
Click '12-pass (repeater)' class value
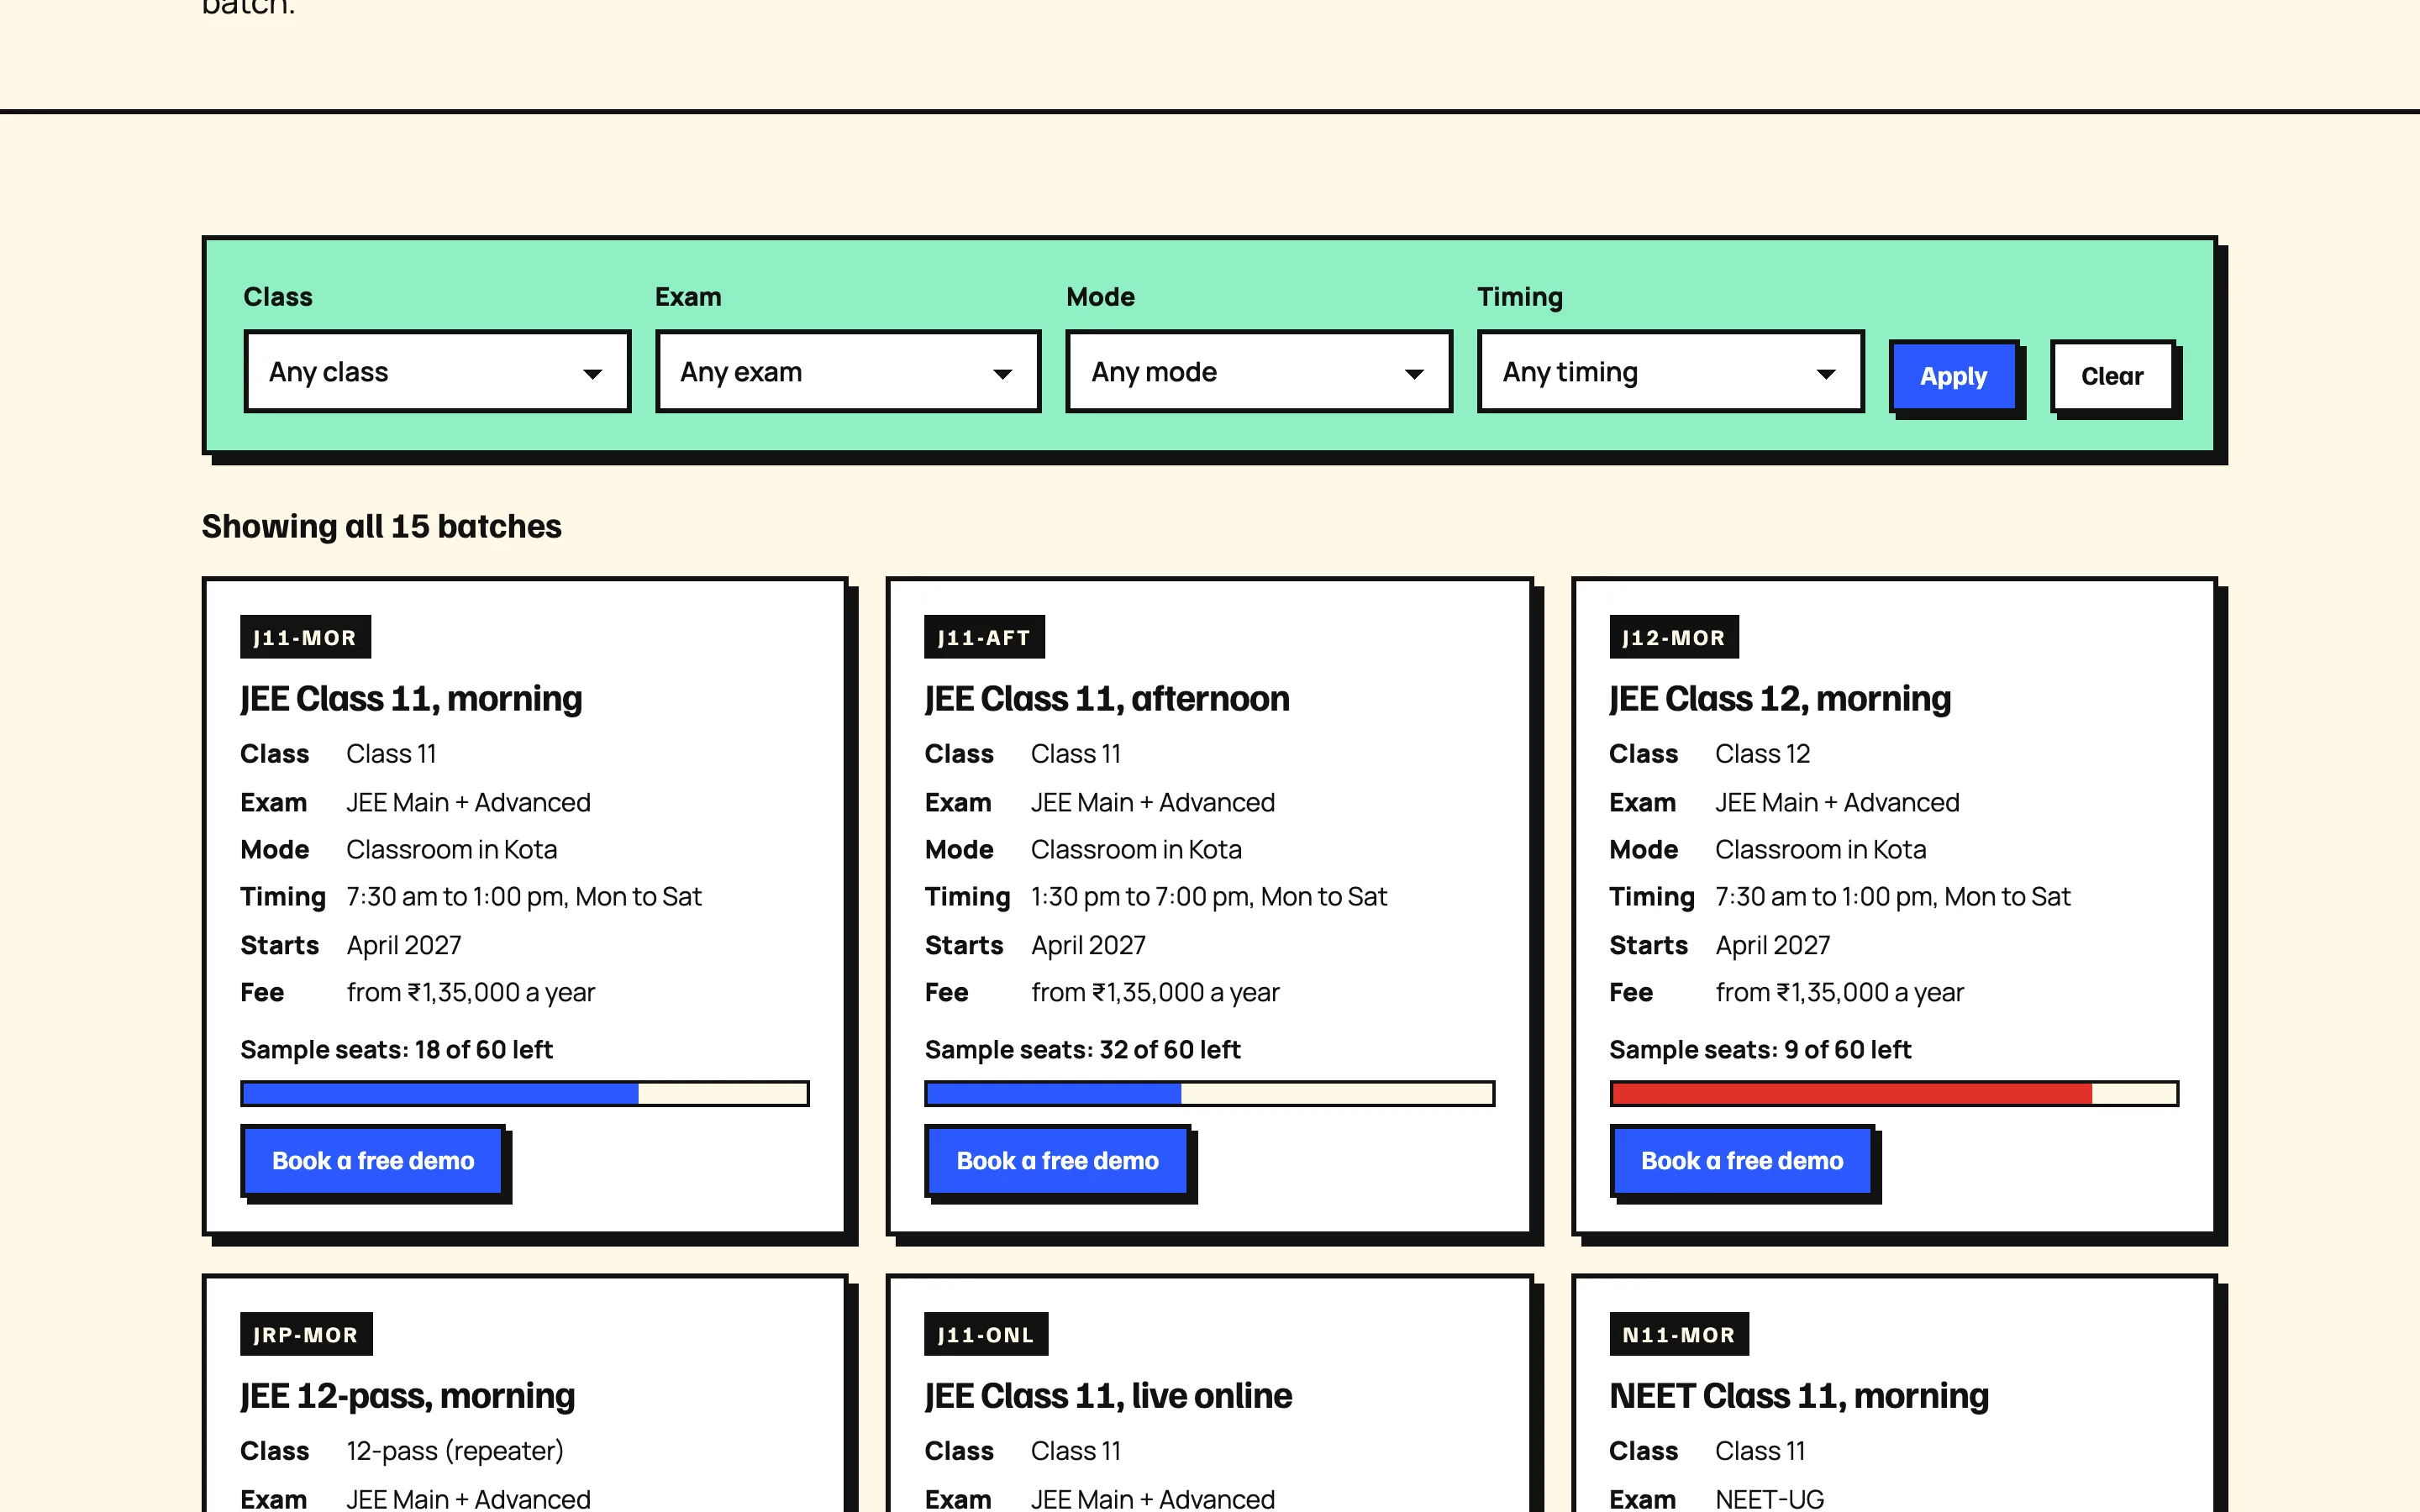pyautogui.click(x=455, y=1451)
